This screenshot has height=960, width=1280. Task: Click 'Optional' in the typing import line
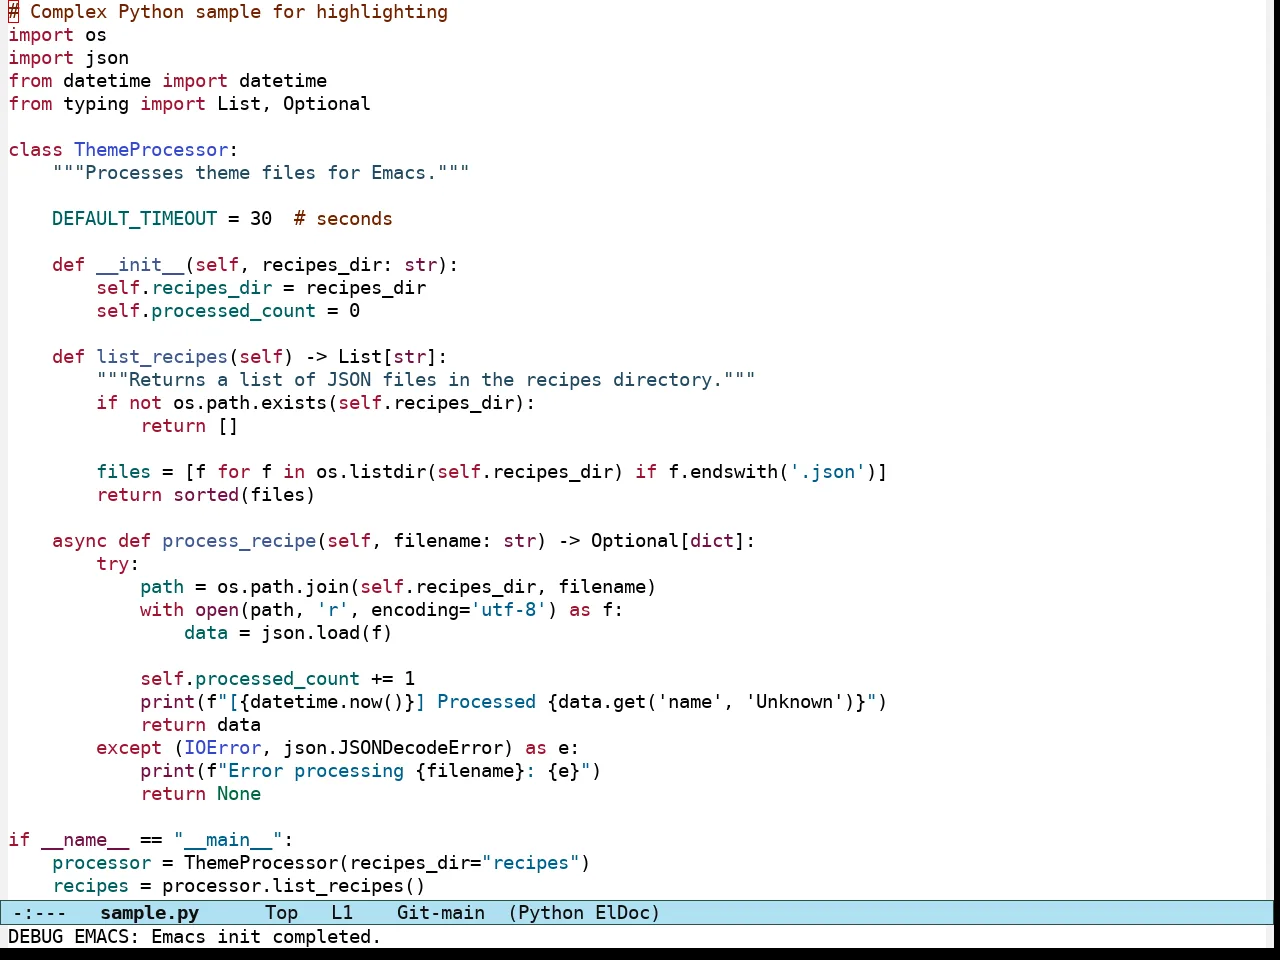pos(327,104)
